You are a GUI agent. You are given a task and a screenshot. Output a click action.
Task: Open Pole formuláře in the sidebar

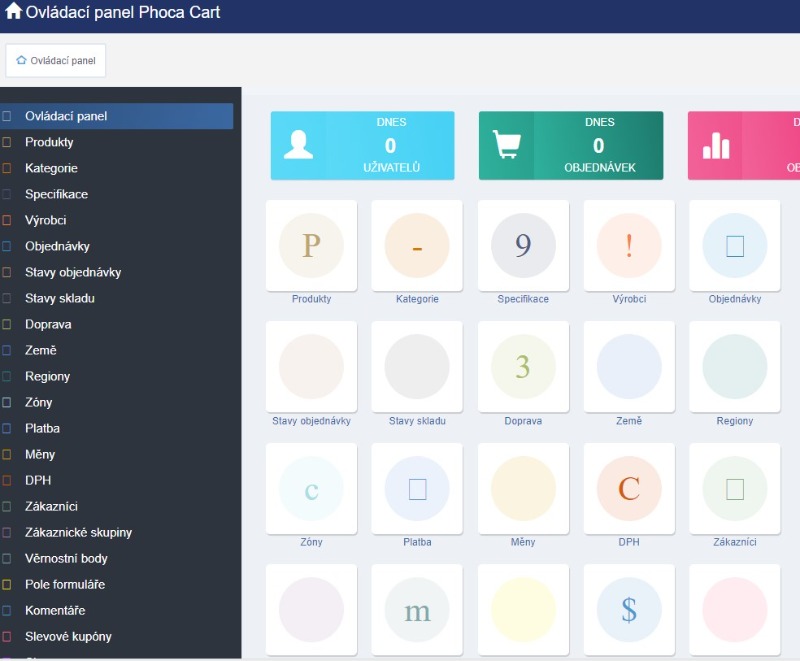tap(116, 584)
